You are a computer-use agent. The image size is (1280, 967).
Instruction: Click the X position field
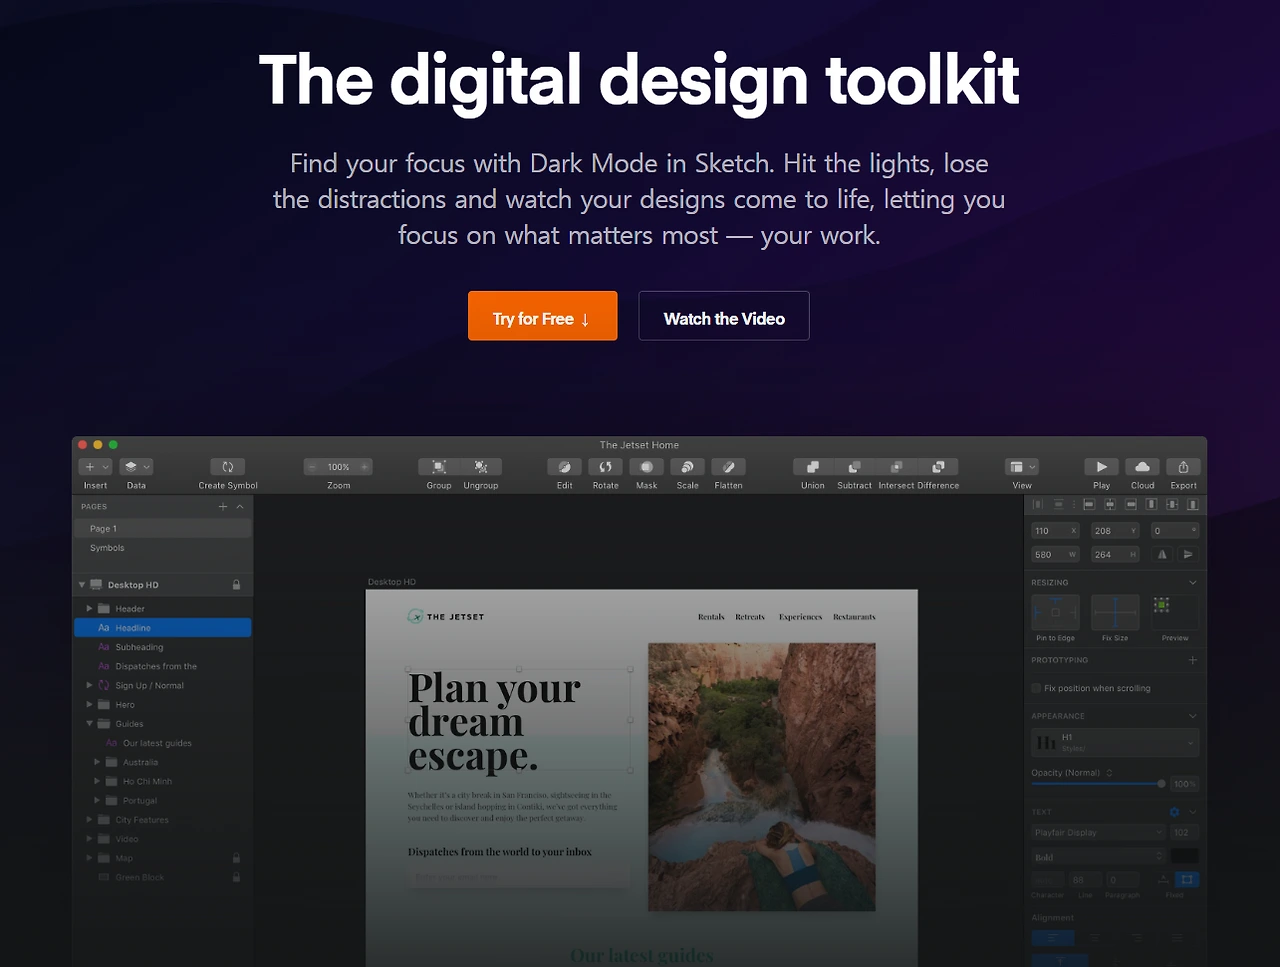coord(1055,531)
